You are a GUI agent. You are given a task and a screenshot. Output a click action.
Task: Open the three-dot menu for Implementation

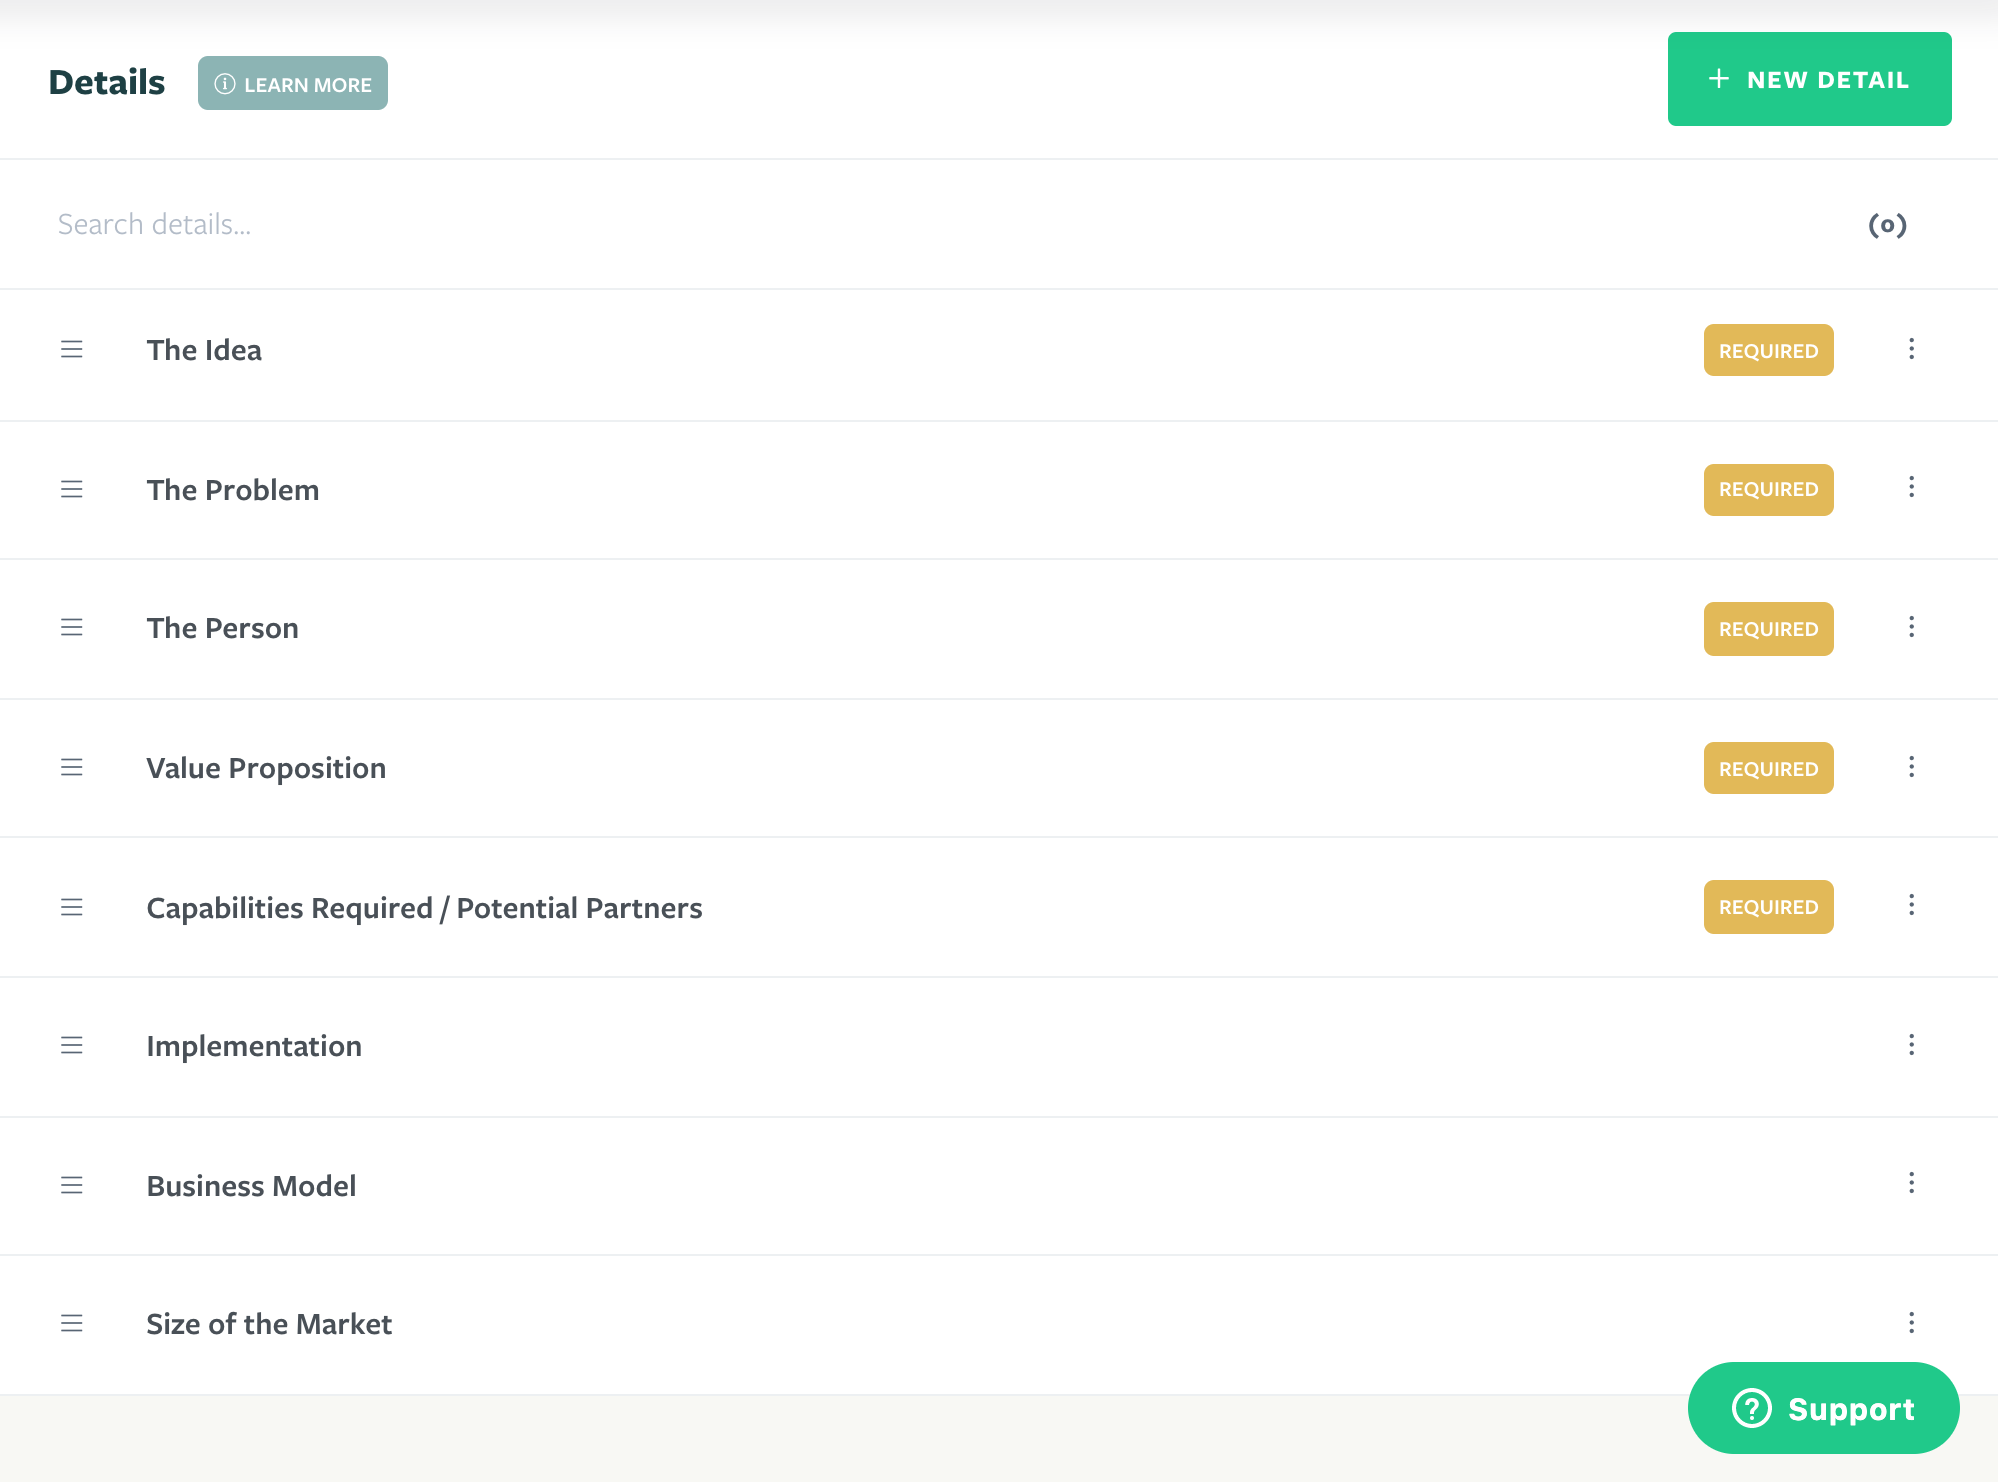click(x=1911, y=1045)
